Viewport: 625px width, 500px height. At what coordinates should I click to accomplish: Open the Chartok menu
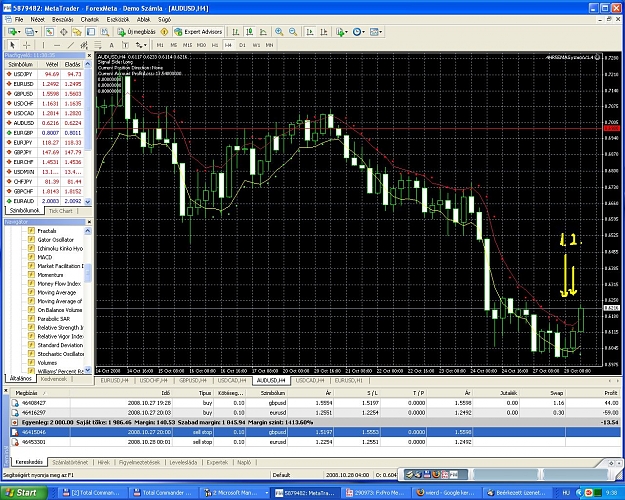click(90, 19)
